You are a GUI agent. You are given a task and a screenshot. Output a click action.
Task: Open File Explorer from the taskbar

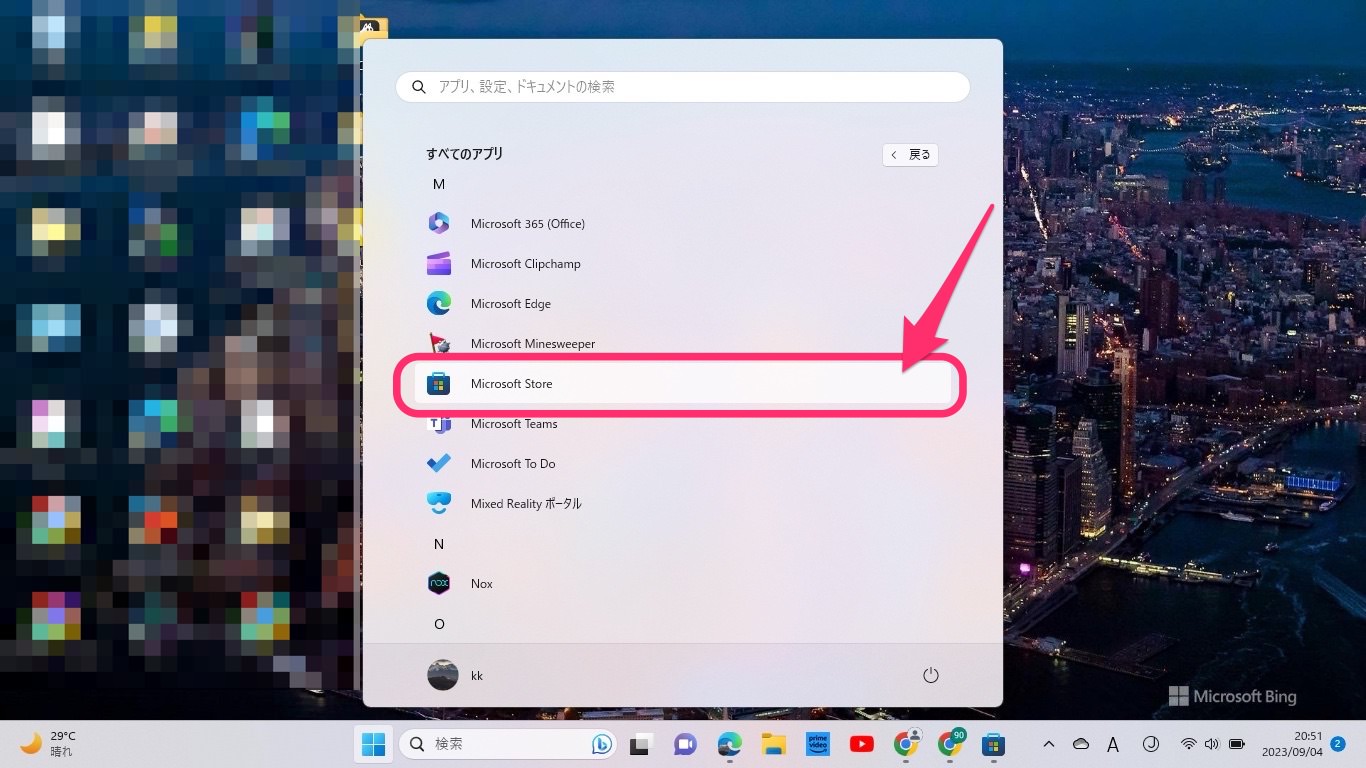click(773, 744)
